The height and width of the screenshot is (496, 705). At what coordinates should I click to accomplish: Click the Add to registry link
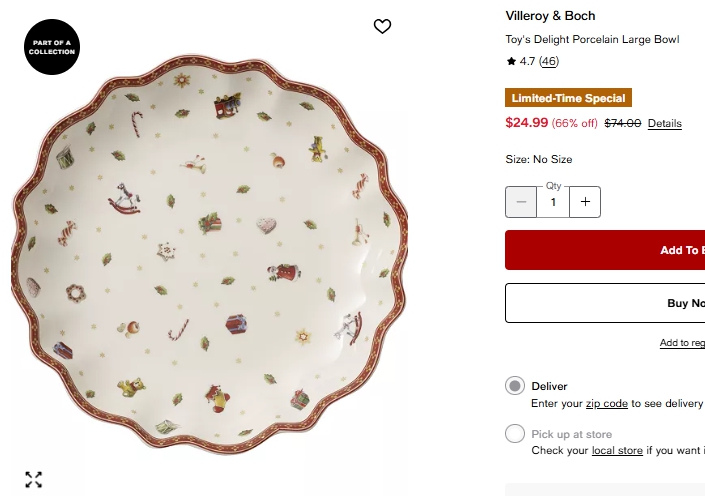682,343
